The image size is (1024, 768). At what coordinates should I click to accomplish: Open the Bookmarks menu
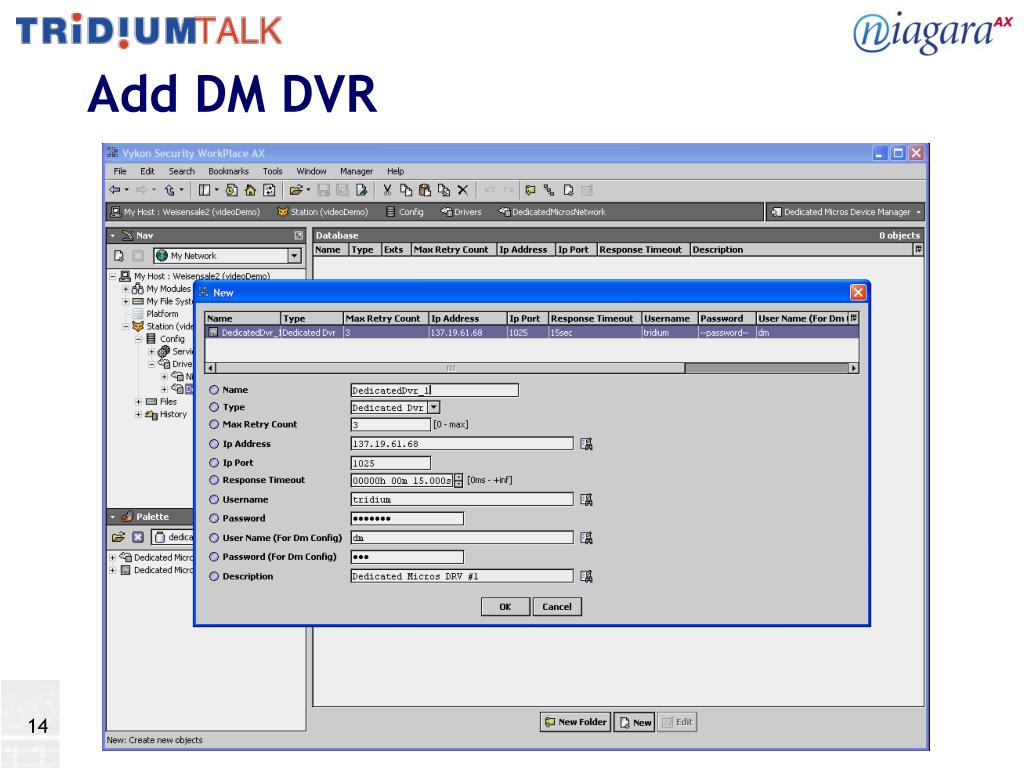coord(228,171)
